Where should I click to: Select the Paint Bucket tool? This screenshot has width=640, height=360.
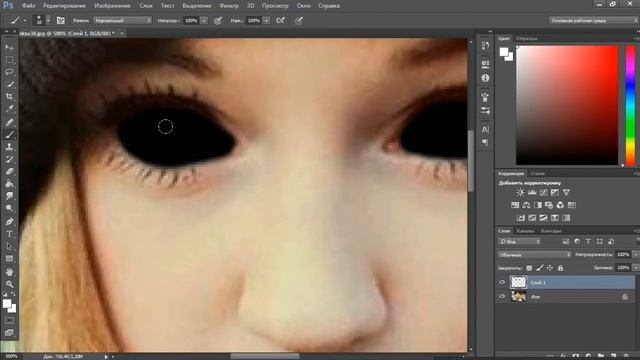[x=9, y=184]
